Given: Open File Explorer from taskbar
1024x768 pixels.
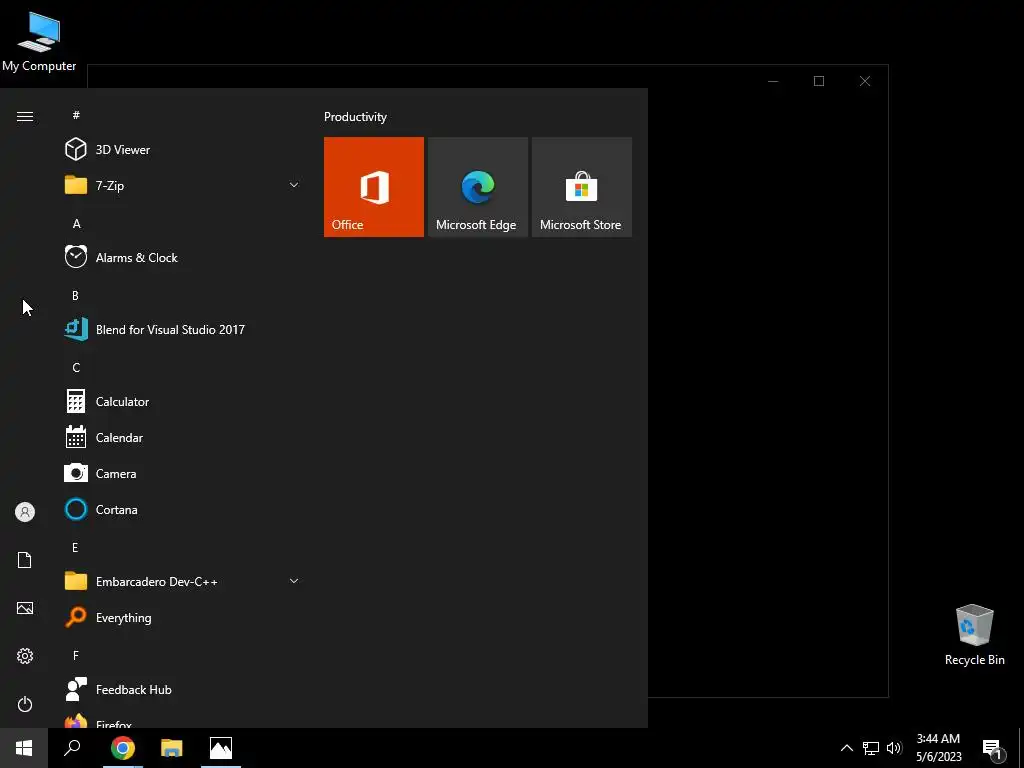Looking at the screenshot, I should pos(172,748).
